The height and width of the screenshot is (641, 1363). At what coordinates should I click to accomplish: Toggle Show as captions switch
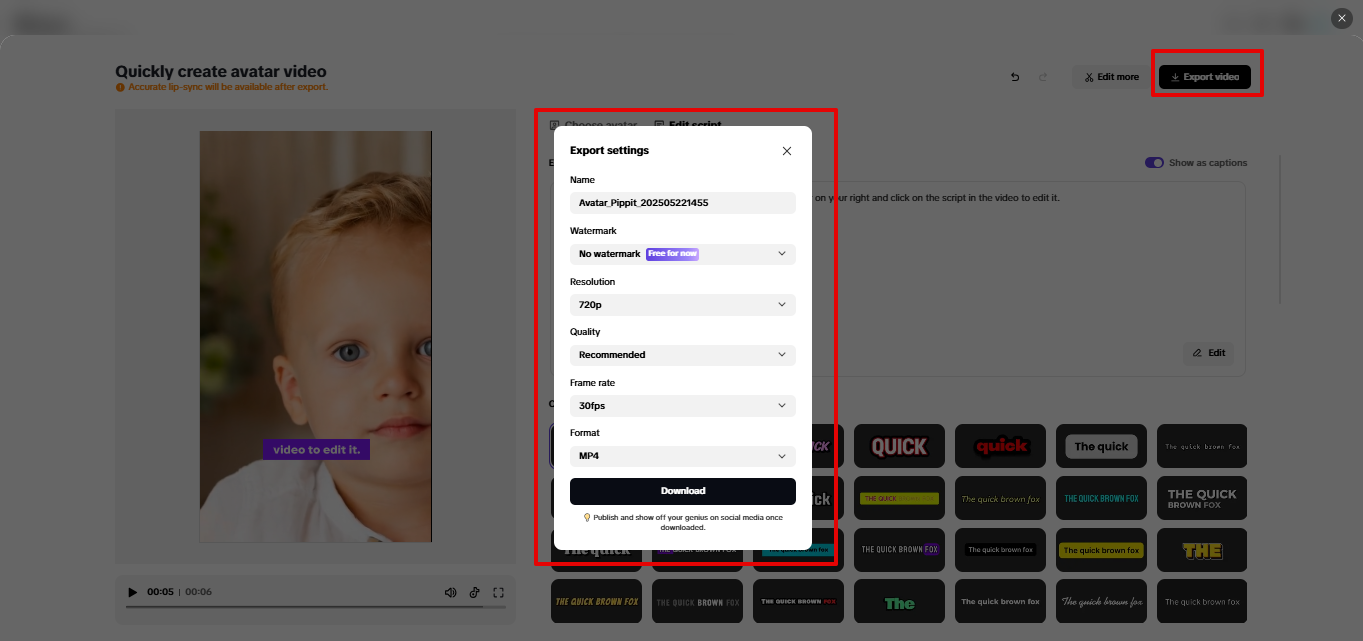[1154, 162]
